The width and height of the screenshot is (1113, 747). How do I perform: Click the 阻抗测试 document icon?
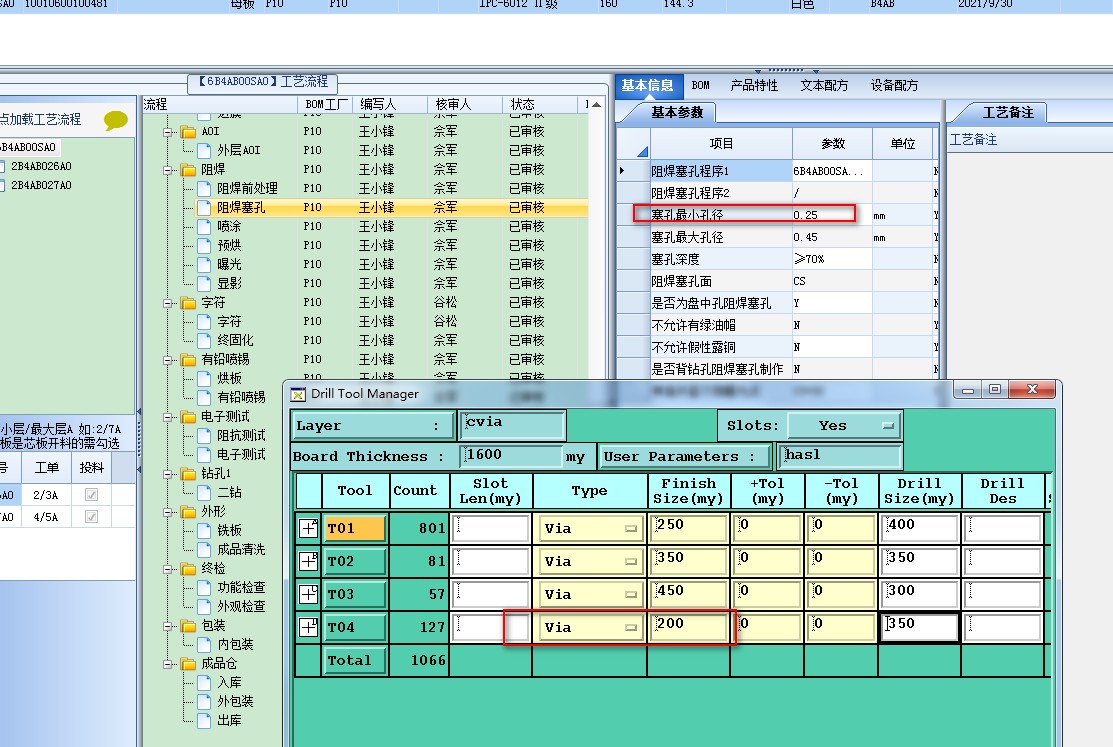point(204,435)
